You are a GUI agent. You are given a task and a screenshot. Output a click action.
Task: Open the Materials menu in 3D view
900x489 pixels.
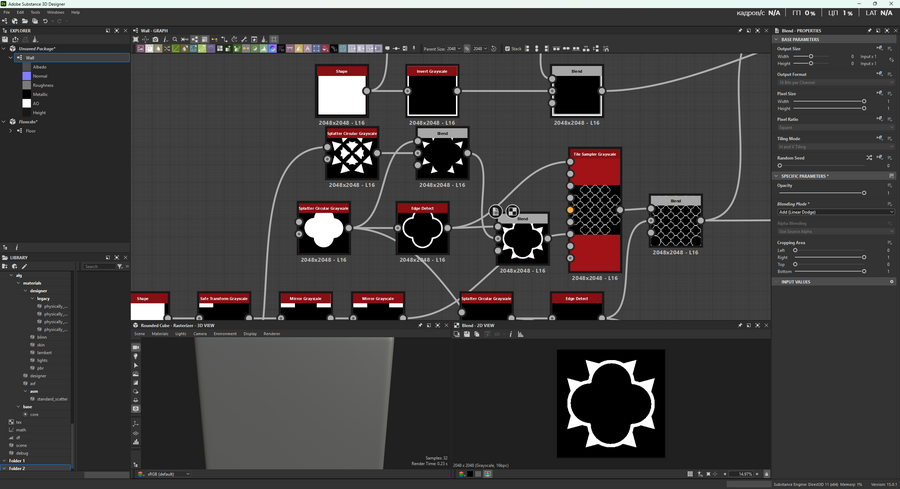coord(160,333)
